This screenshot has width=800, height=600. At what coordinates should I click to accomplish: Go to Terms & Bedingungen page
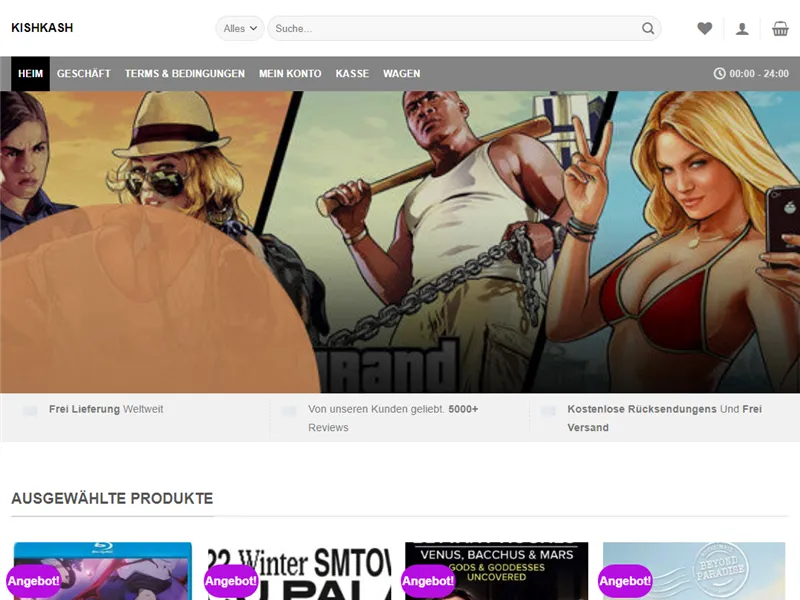click(184, 74)
